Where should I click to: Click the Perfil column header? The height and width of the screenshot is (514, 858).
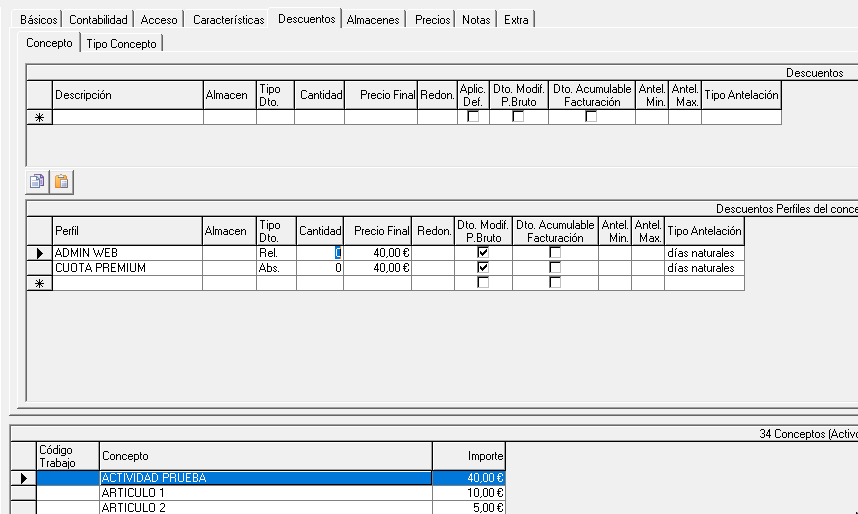pyautogui.click(x=127, y=231)
